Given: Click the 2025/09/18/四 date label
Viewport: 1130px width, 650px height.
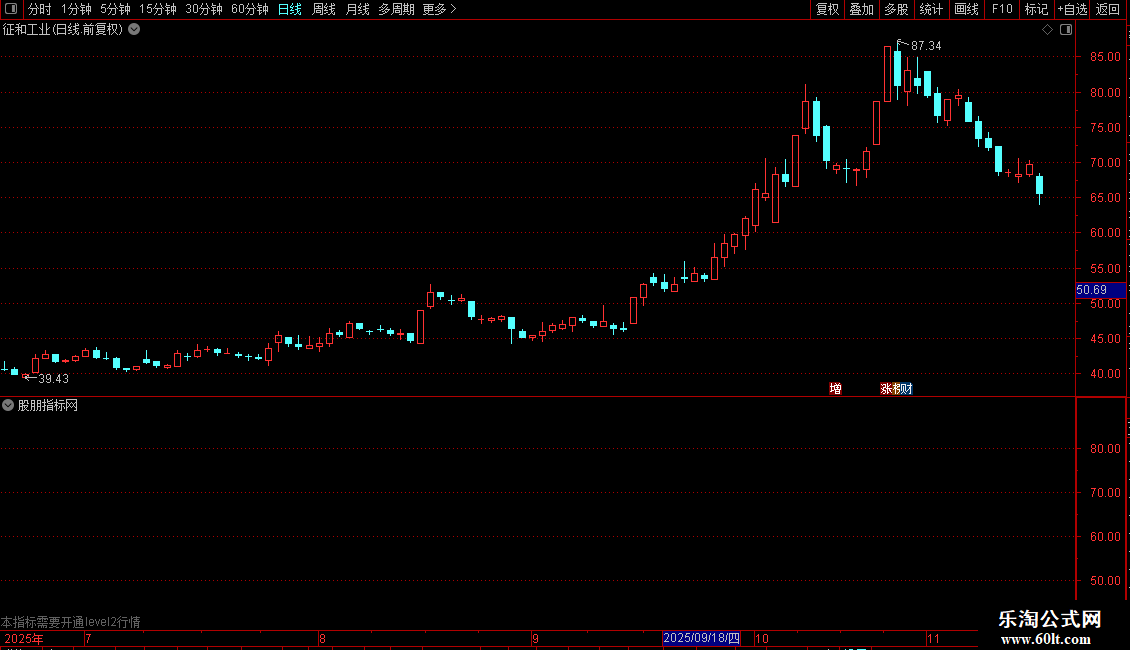Looking at the screenshot, I should (x=701, y=638).
